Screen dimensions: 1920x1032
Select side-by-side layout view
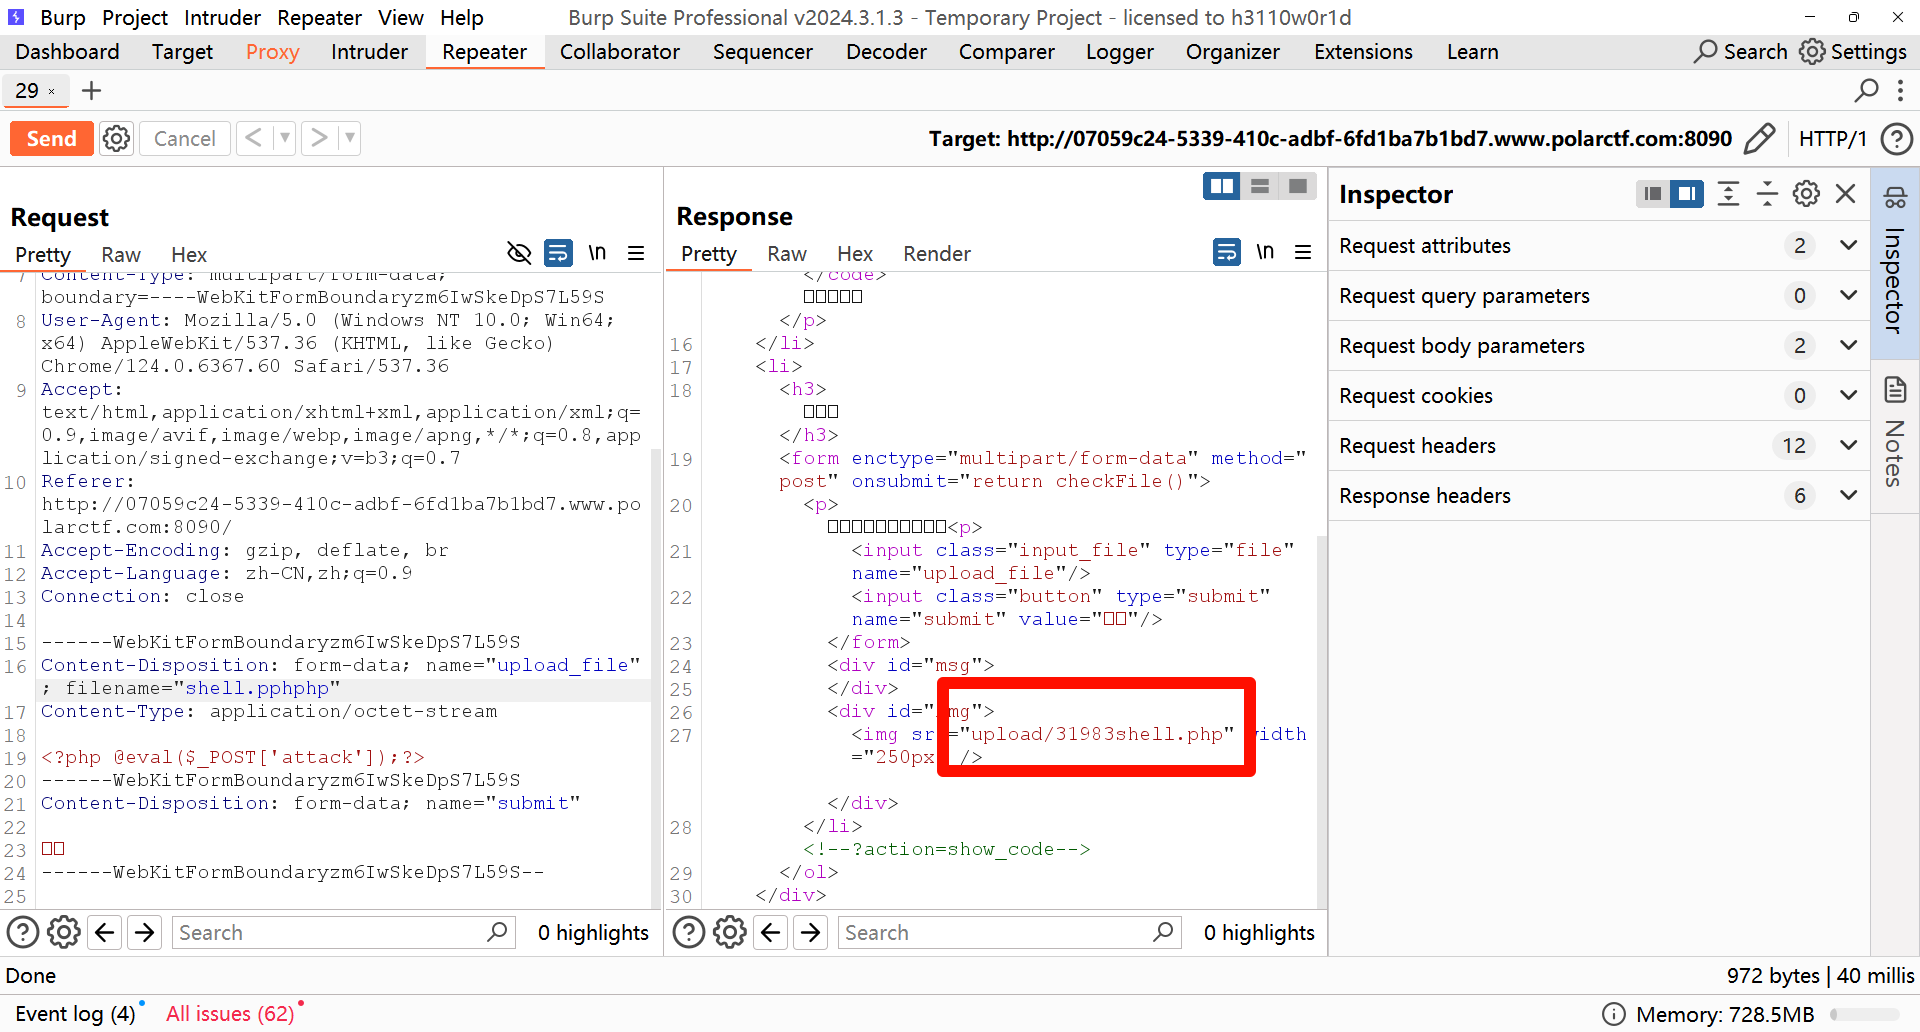pyautogui.click(x=1221, y=186)
